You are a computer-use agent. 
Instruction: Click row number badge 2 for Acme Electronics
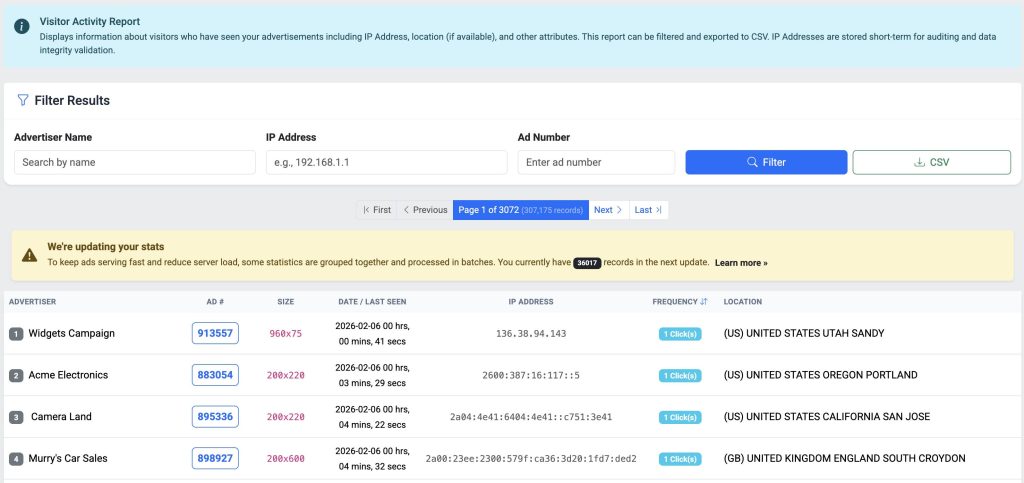16,376
